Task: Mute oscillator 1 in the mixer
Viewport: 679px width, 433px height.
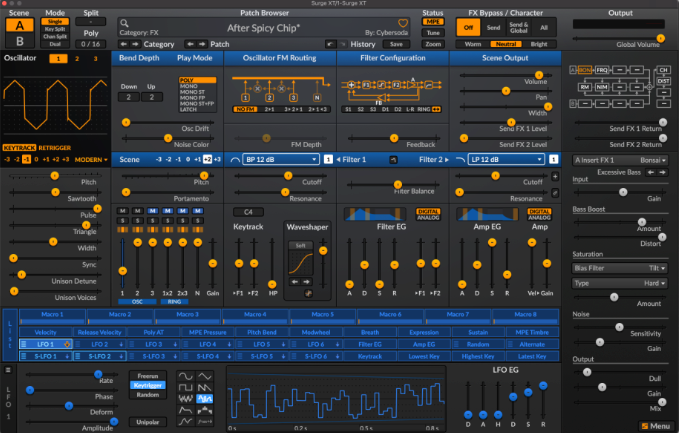Action: 123,211
